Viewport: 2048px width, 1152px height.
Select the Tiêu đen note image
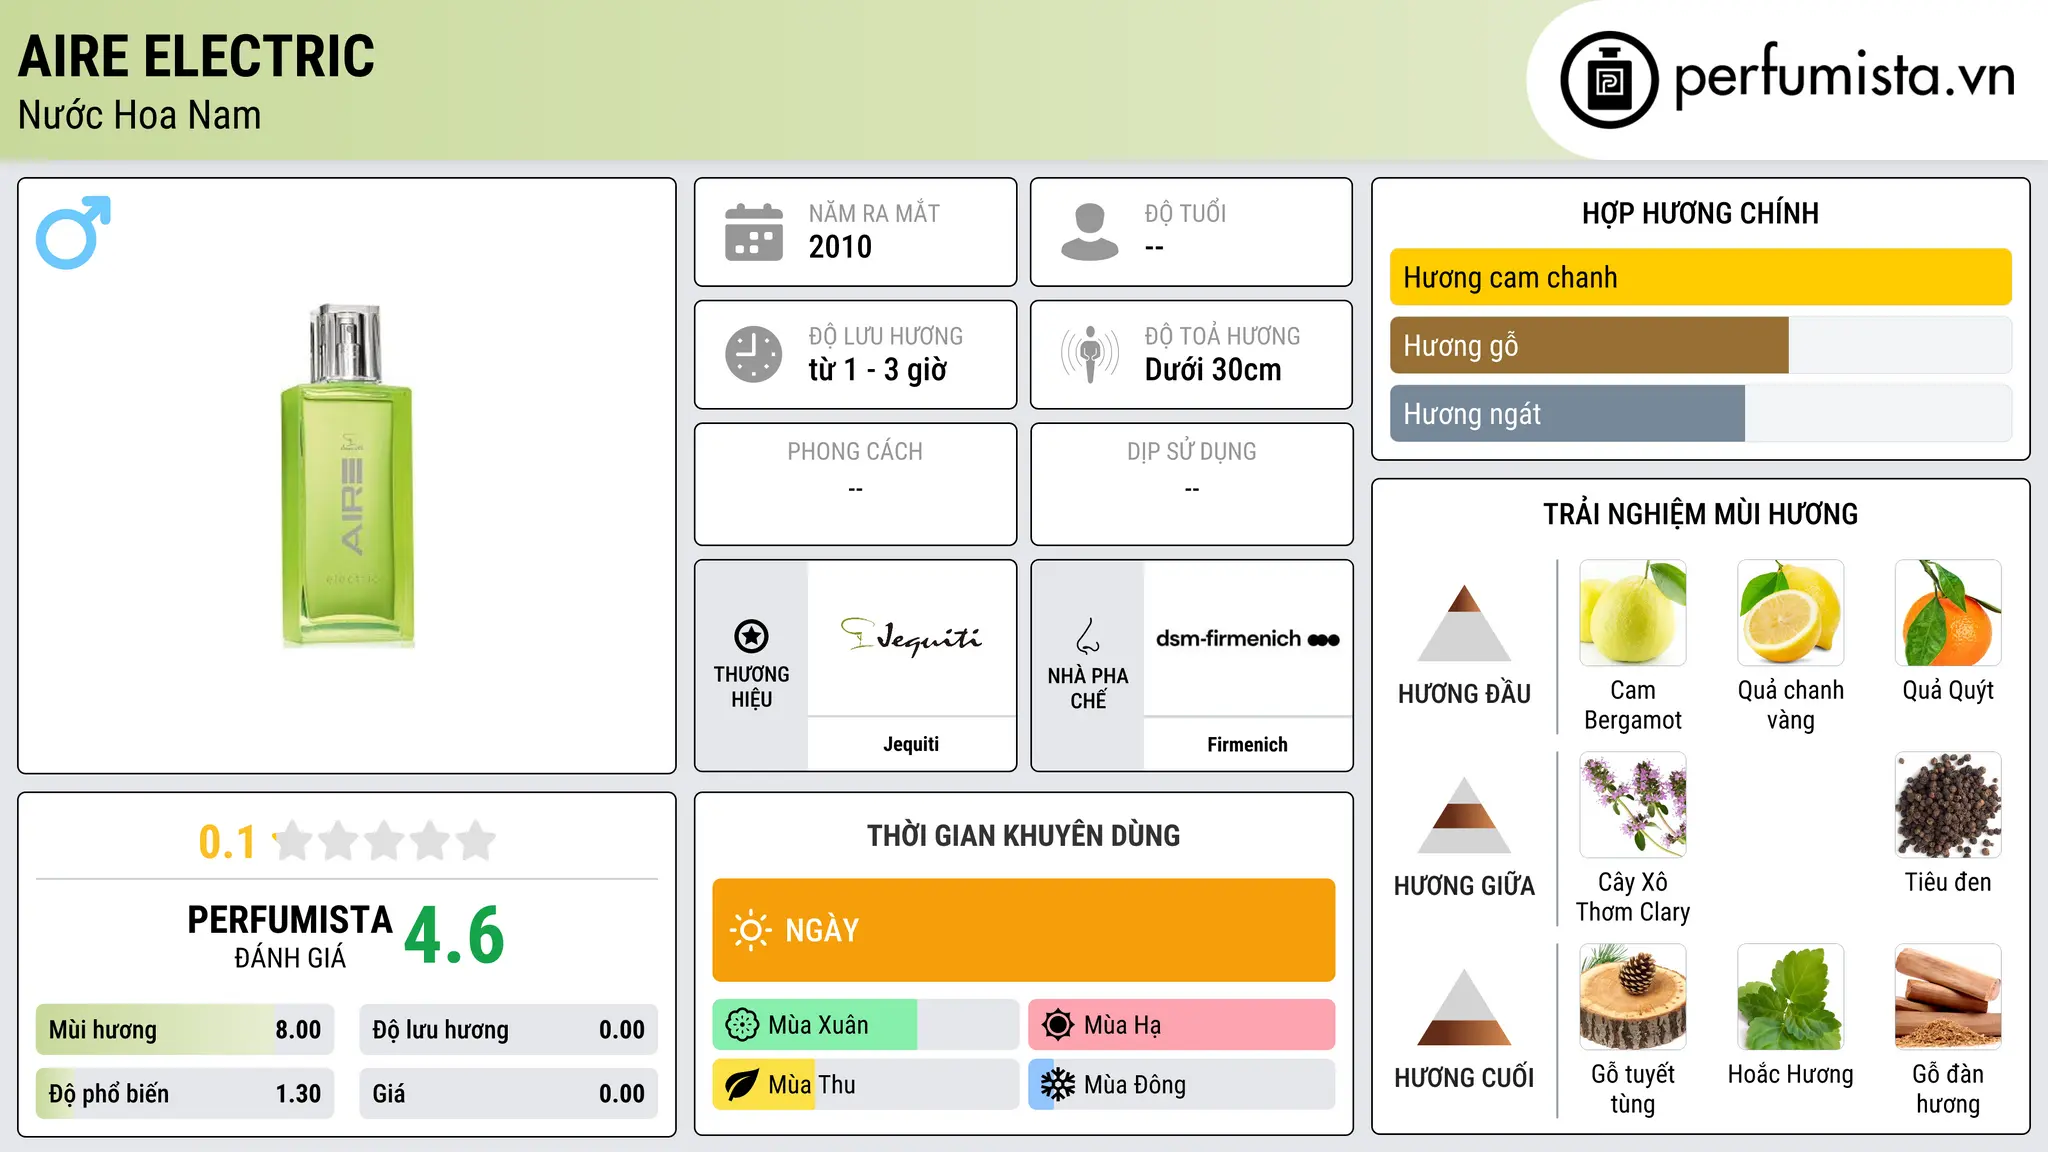(1948, 805)
